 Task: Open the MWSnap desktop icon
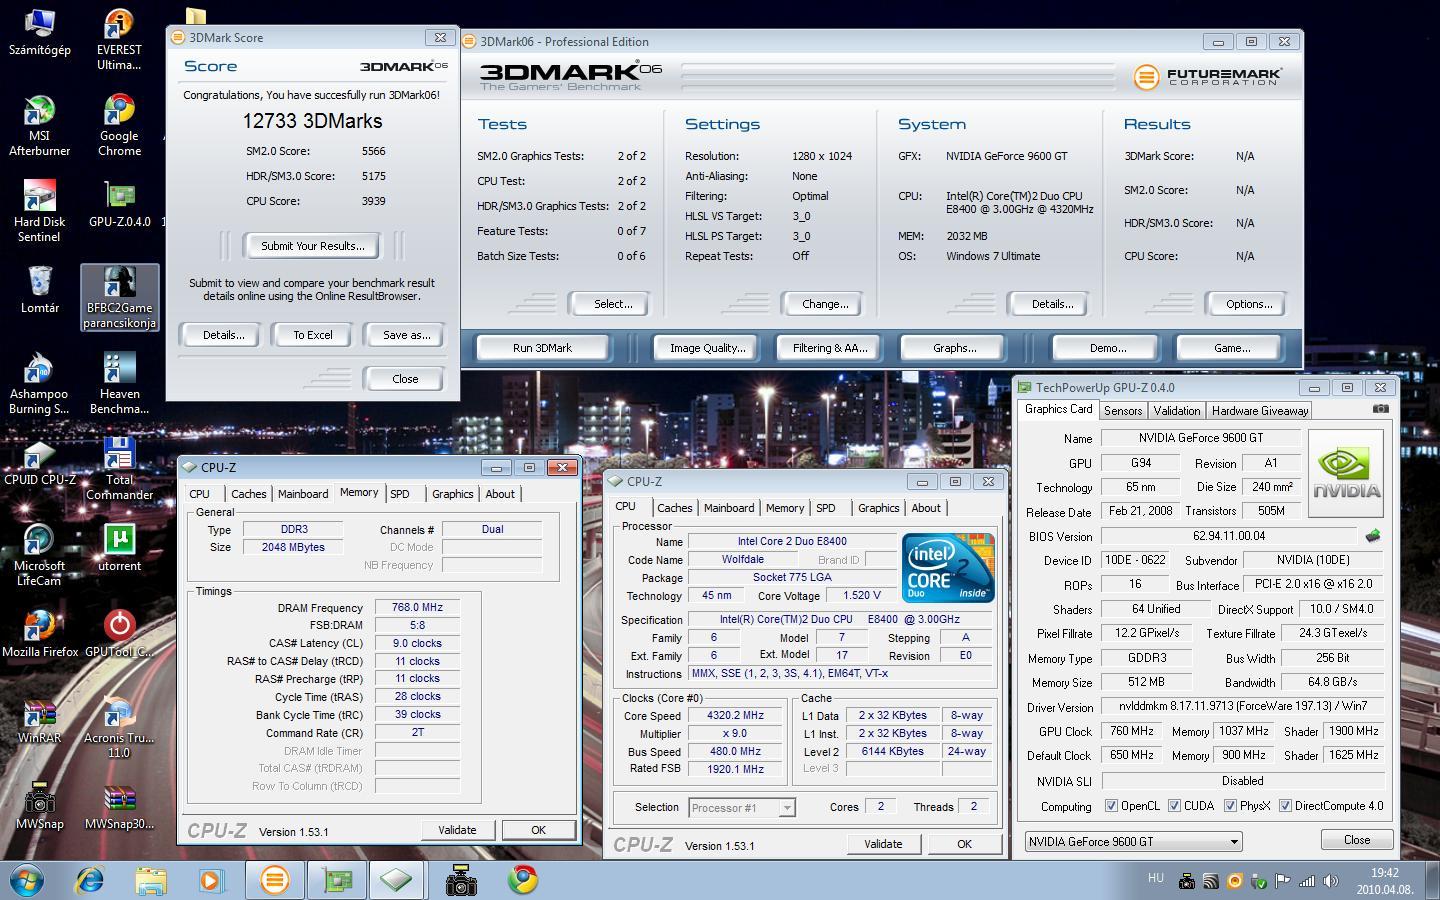click(x=39, y=806)
